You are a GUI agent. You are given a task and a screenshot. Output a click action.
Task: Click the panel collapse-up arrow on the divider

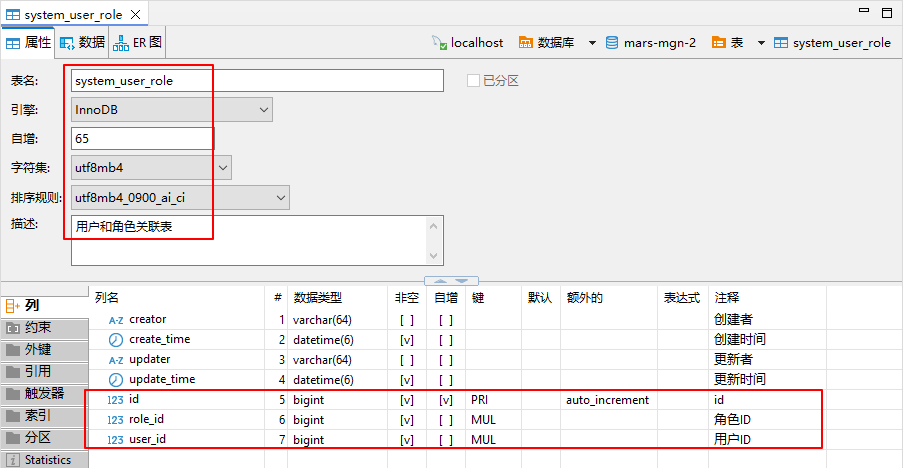coord(440,281)
